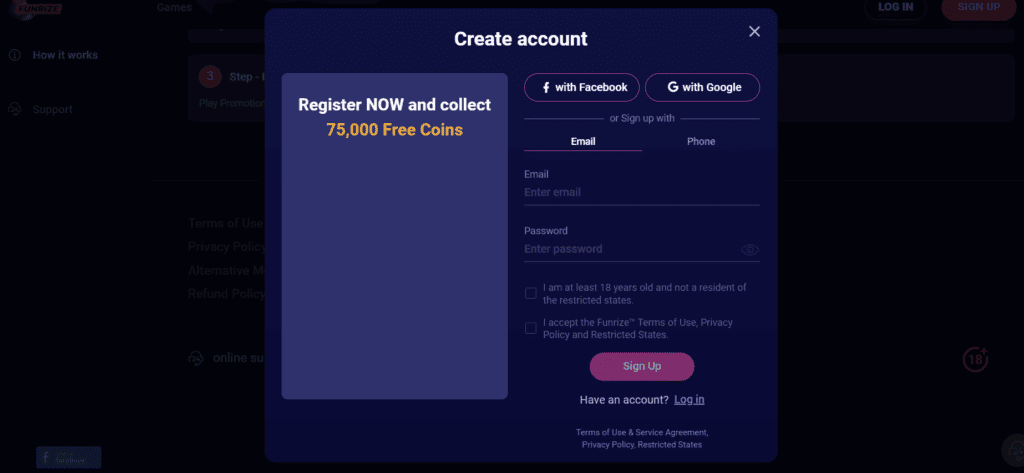This screenshot has height=473, width=1024.
Task: Click the 18+ age badge icon
Action: tap(975, 359)
